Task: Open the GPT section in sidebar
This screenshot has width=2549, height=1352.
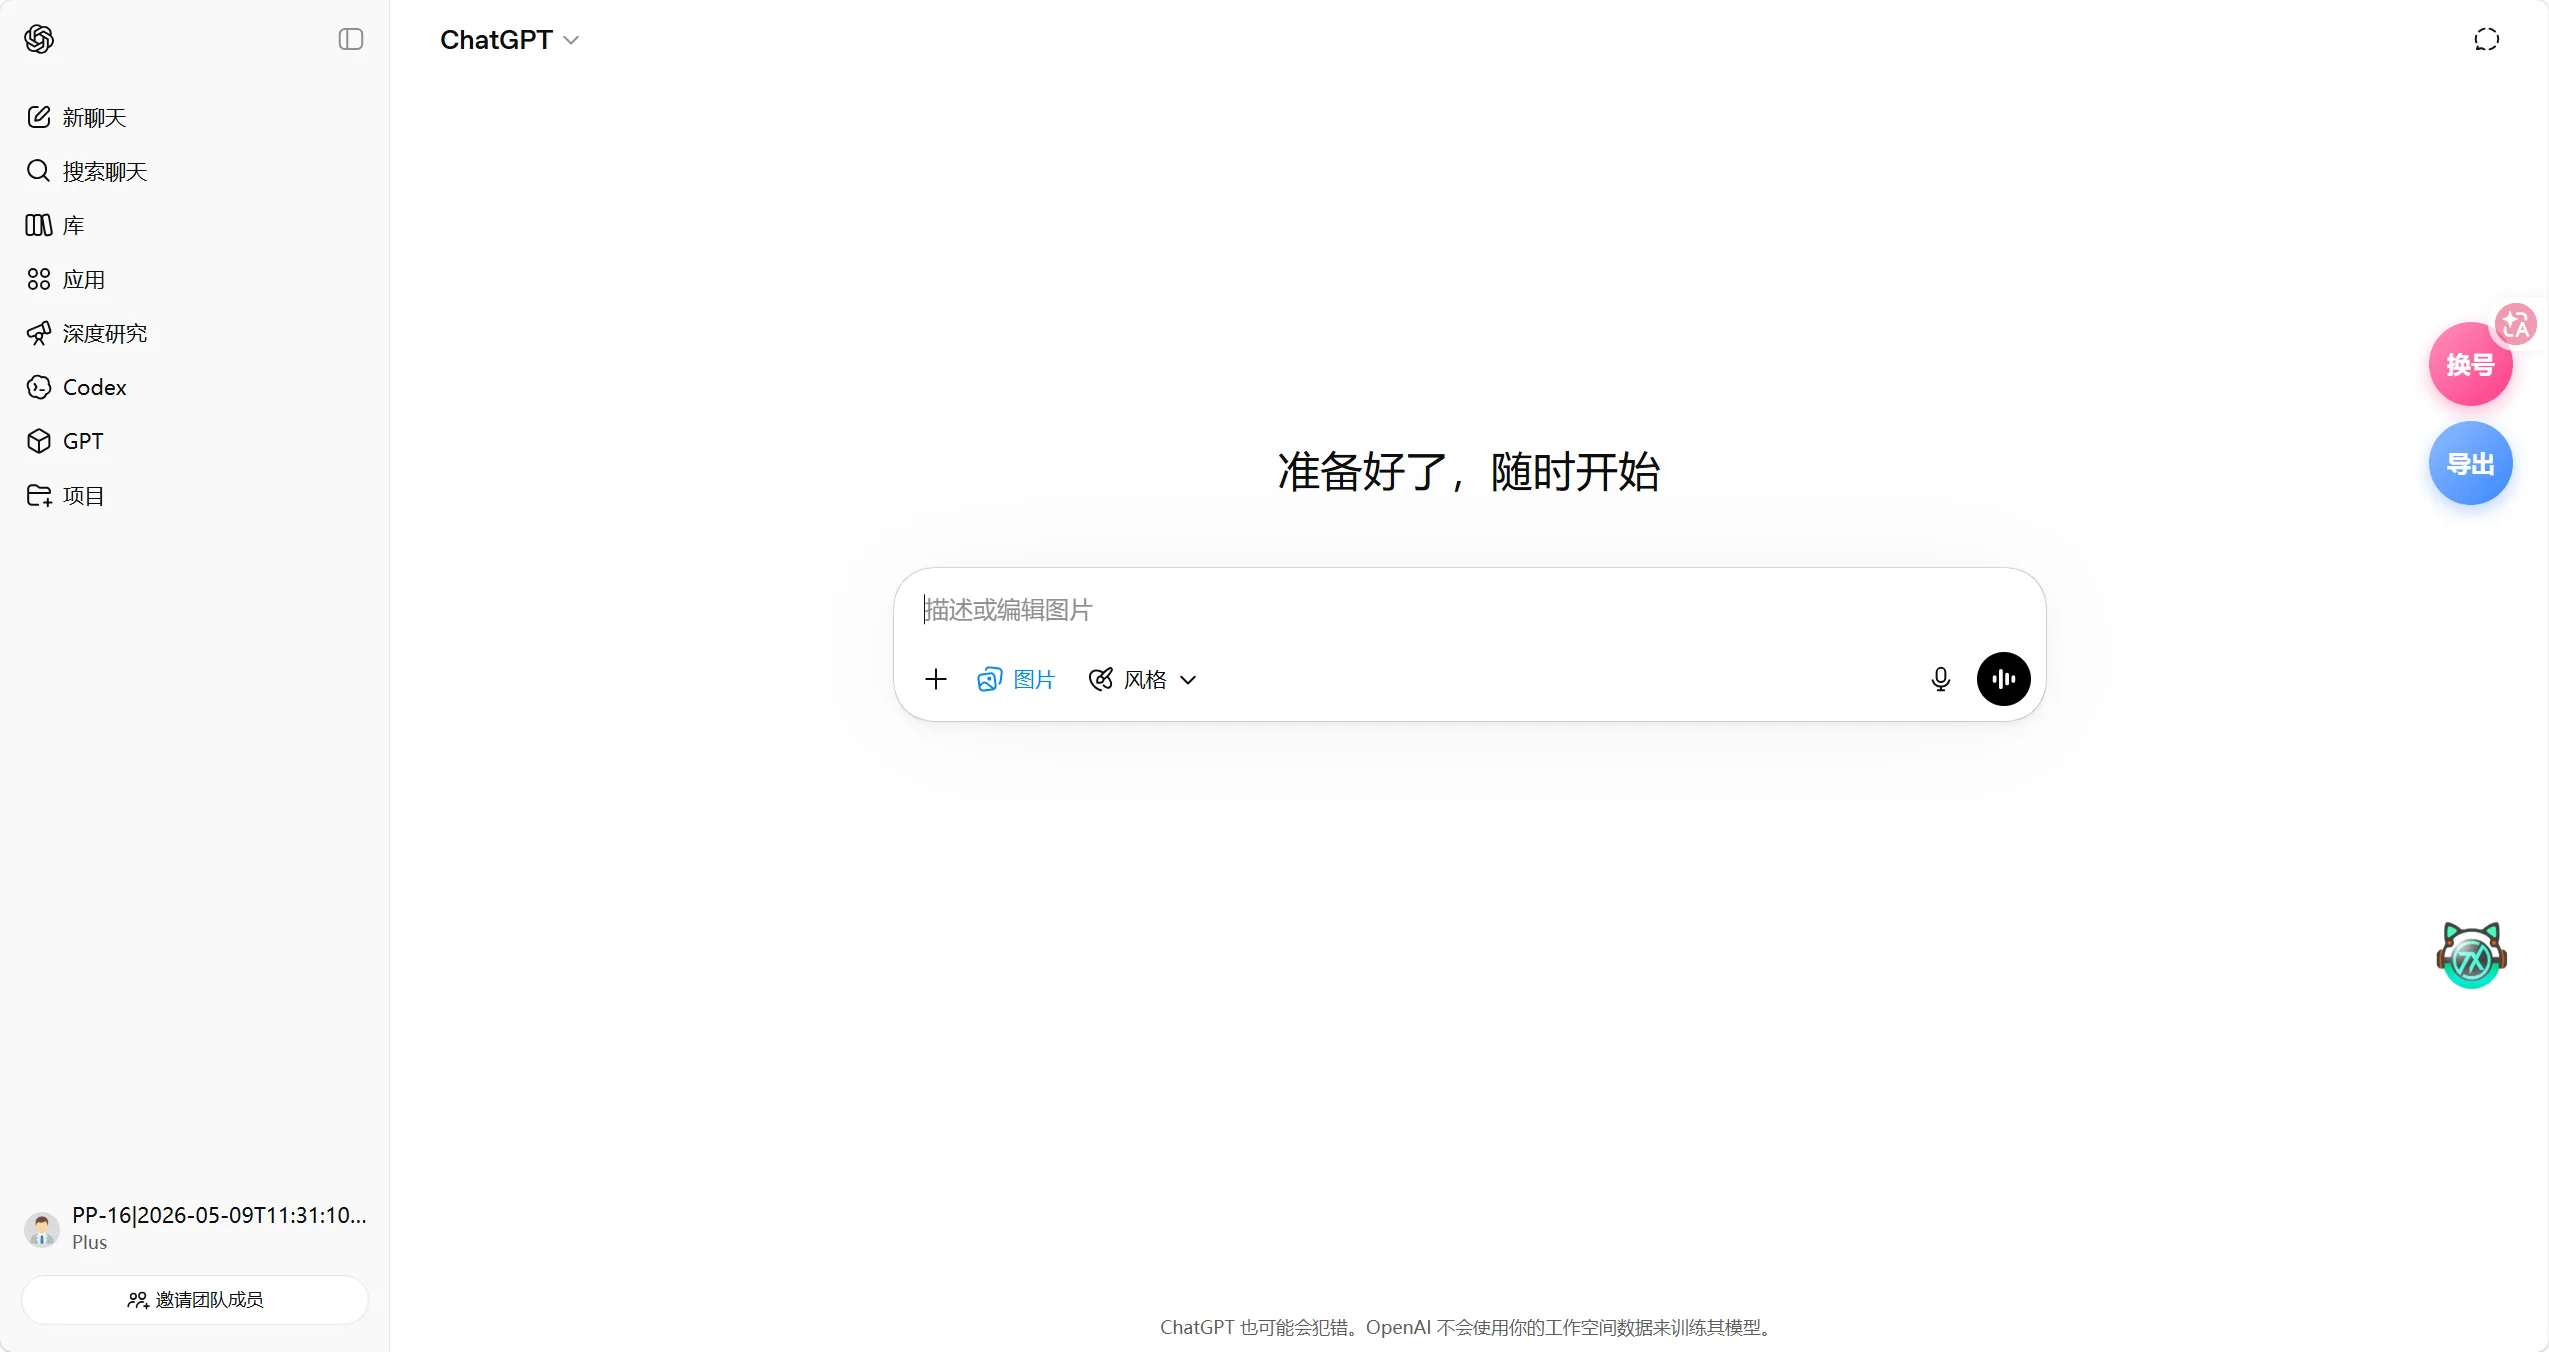Action: pos(195,441)
